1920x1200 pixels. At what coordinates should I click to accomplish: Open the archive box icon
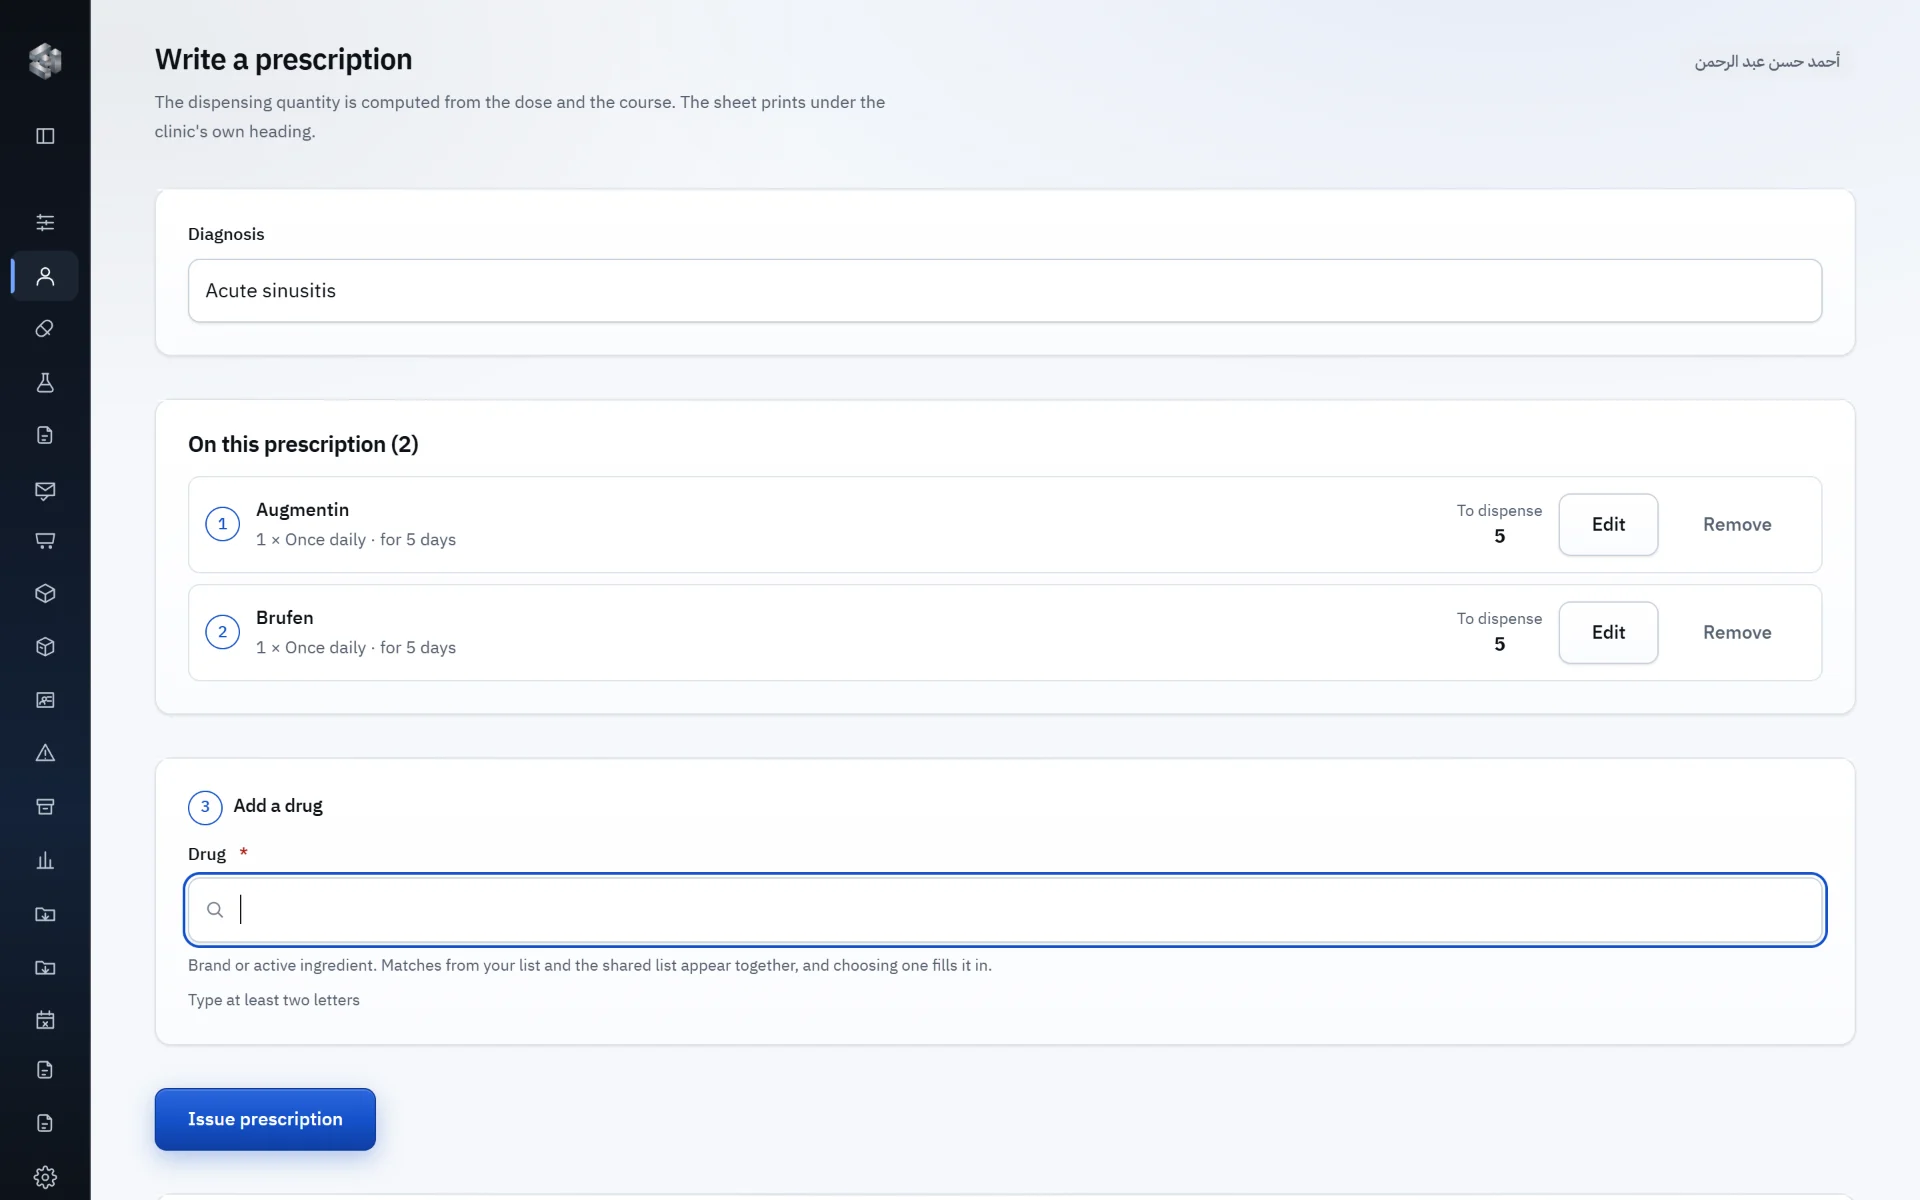(x=45, y=806)
